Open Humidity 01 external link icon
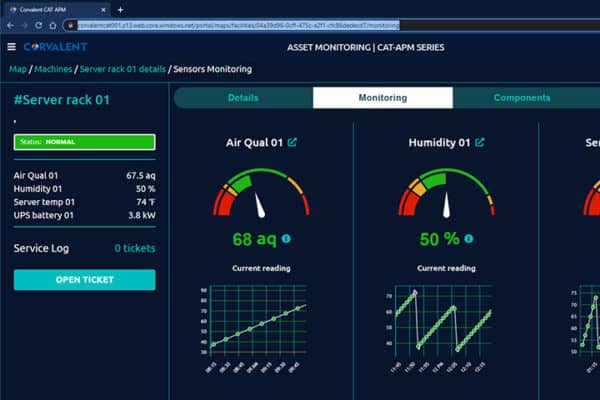 click(480, 143)
